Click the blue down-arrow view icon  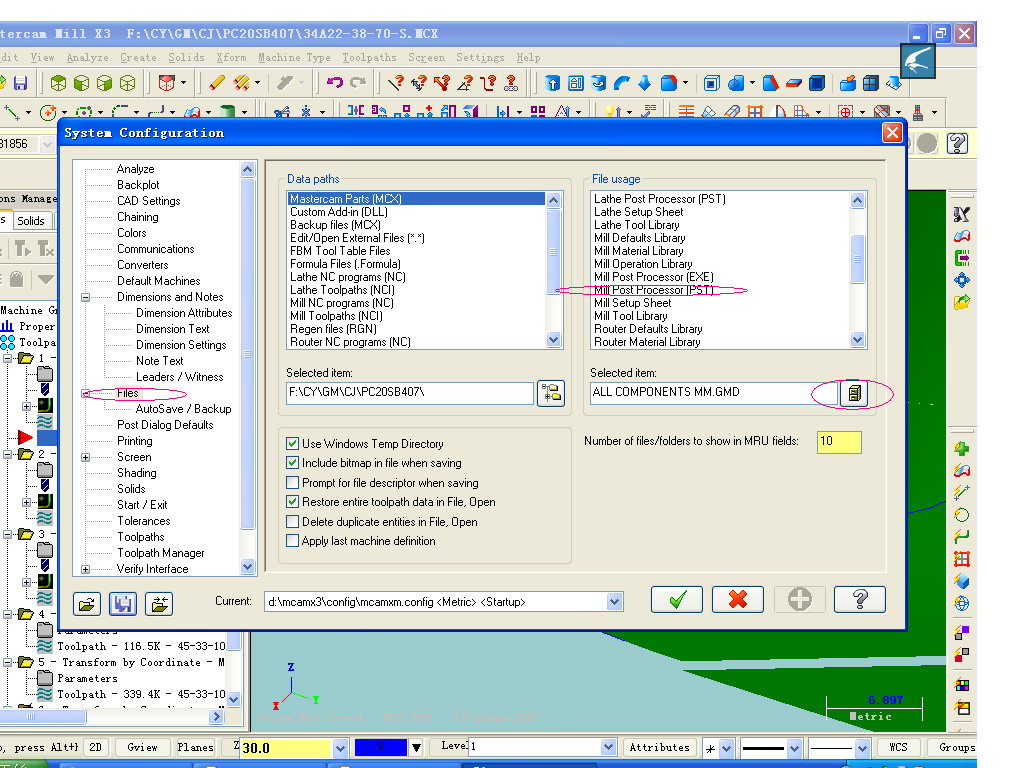click(x=645, y=83)
